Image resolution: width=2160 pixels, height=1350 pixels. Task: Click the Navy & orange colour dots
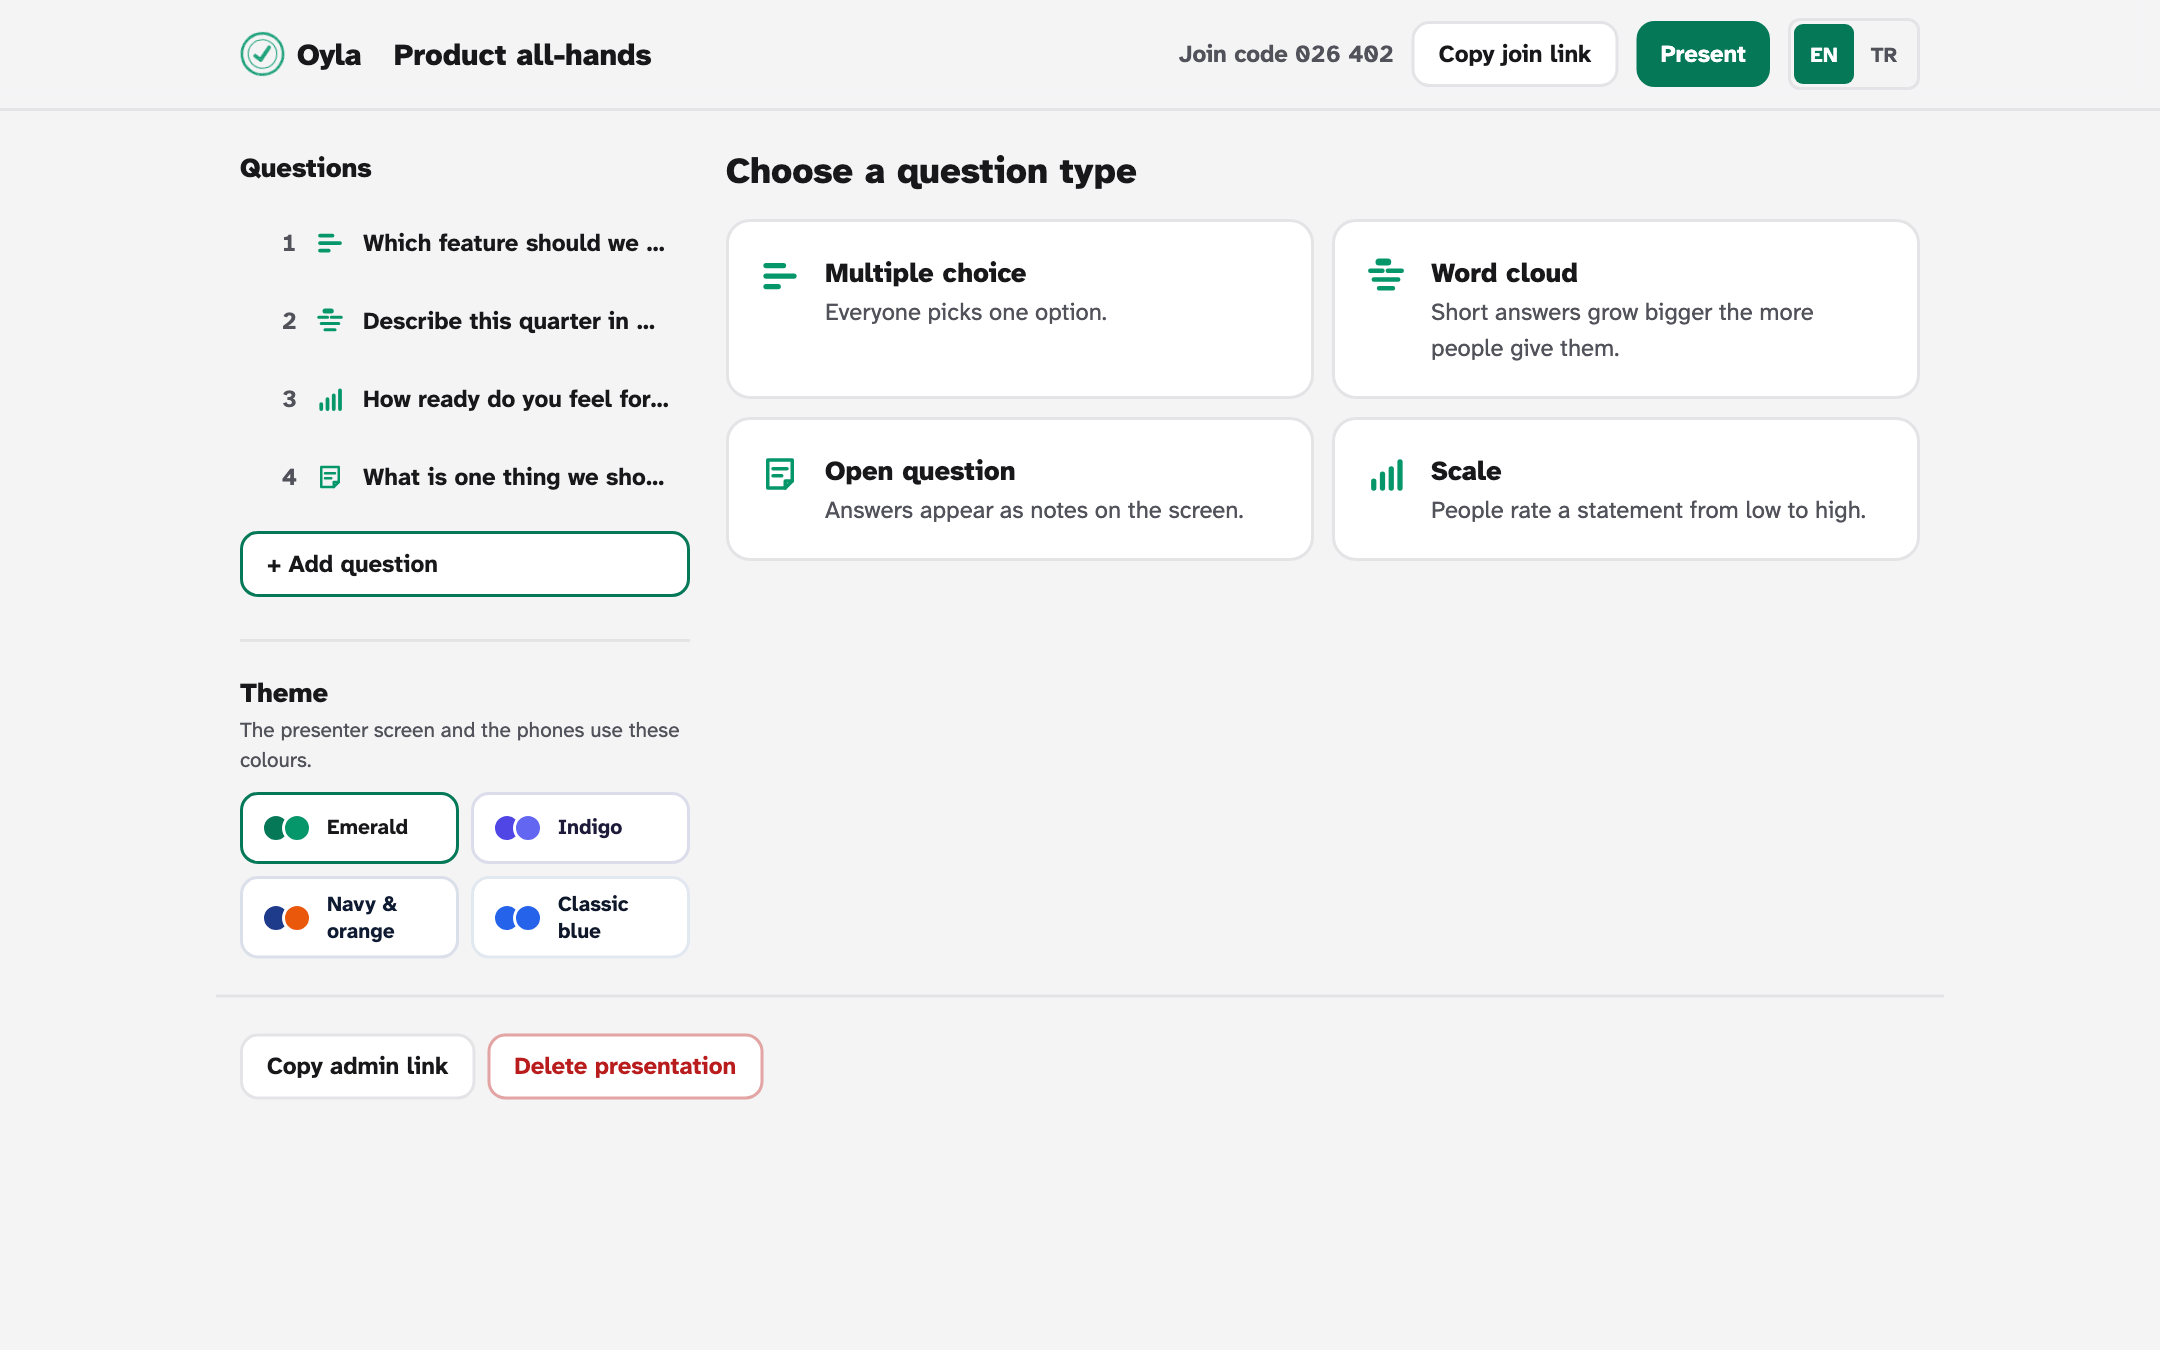pos(287,917)
